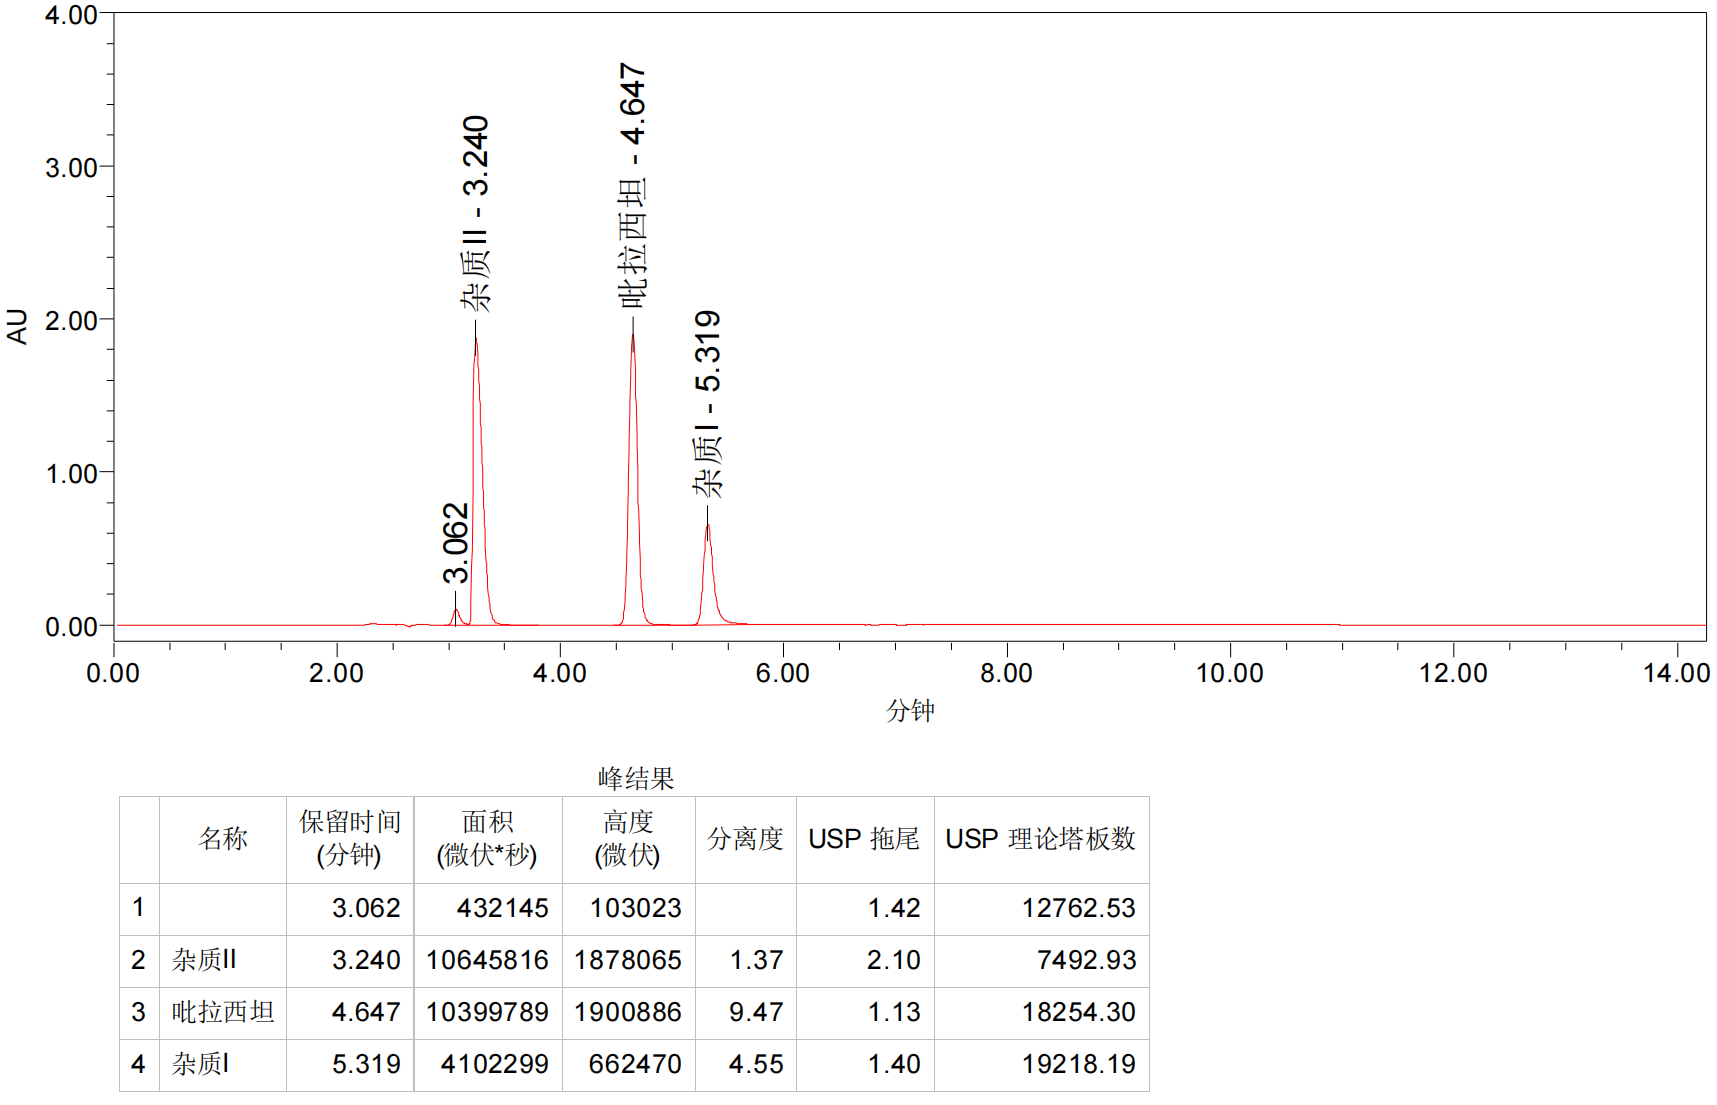
Task: Select the 杂质II name cell in table
Action: [x=204, y=960]
